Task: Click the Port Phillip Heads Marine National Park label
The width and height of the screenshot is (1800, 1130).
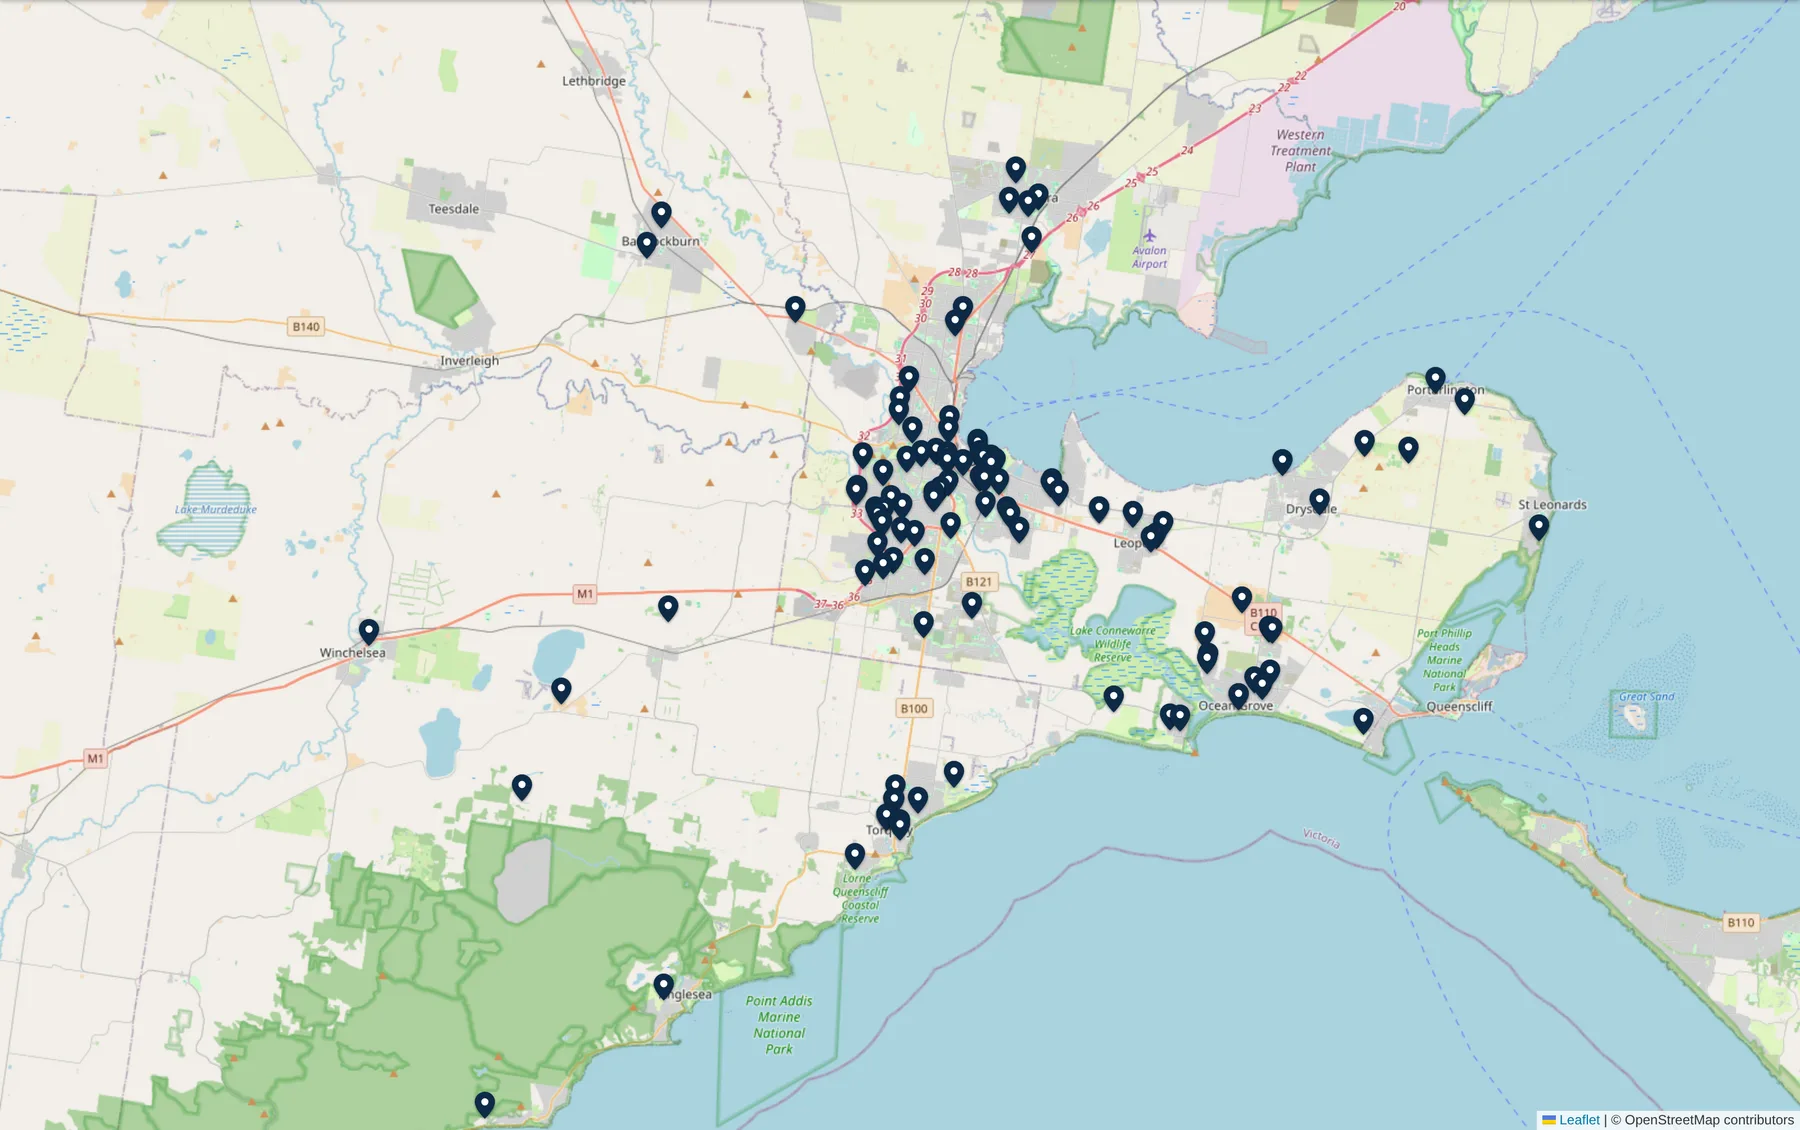Action: (1444, 660)
